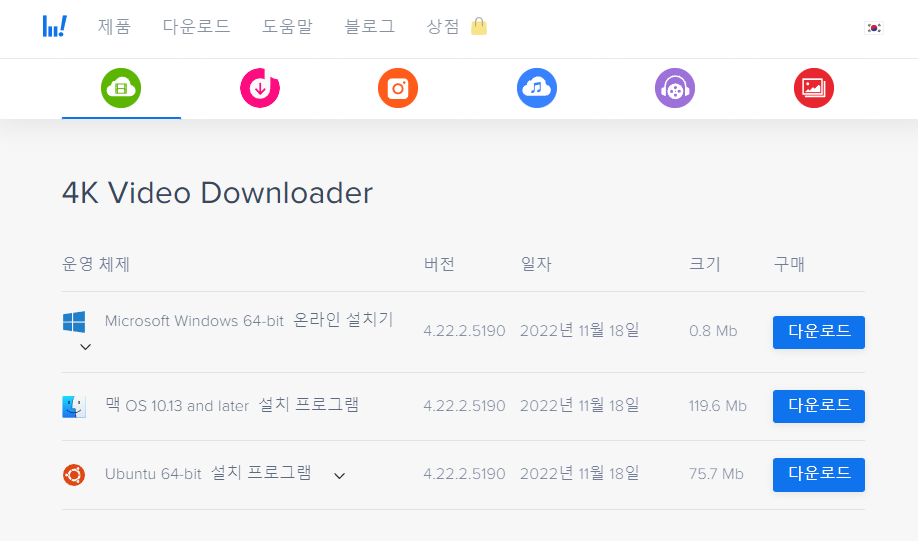Viewport: 918px width, 541px height.
Task: Click the shopping bag icon next to 상점
Action: point(479,26)
